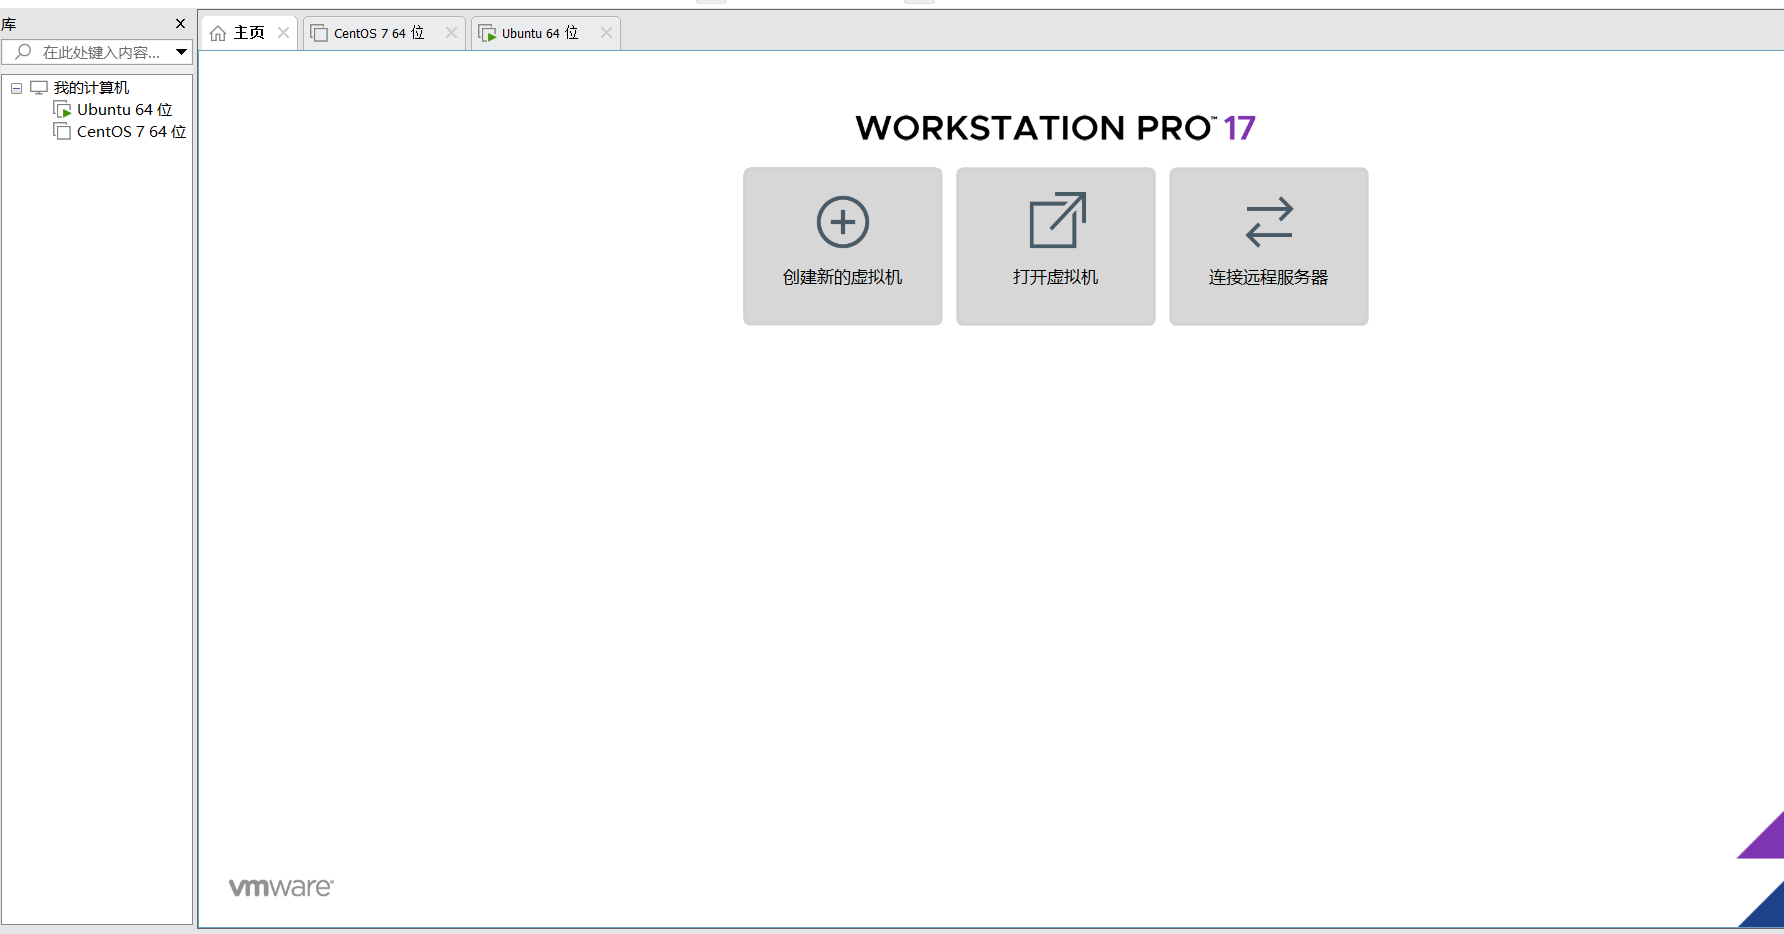The image size is (1784, 934).
Task: Close the Ubuntu 64 位 tab
Action: pyautogui.click(x=606, y=33)
